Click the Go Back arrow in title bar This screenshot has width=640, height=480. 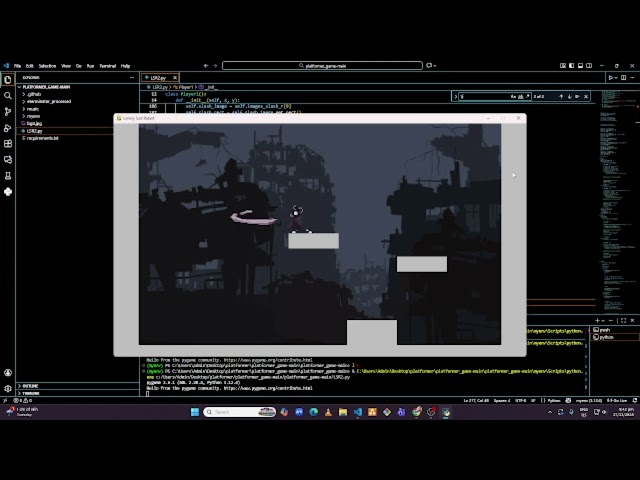[206, 66]
